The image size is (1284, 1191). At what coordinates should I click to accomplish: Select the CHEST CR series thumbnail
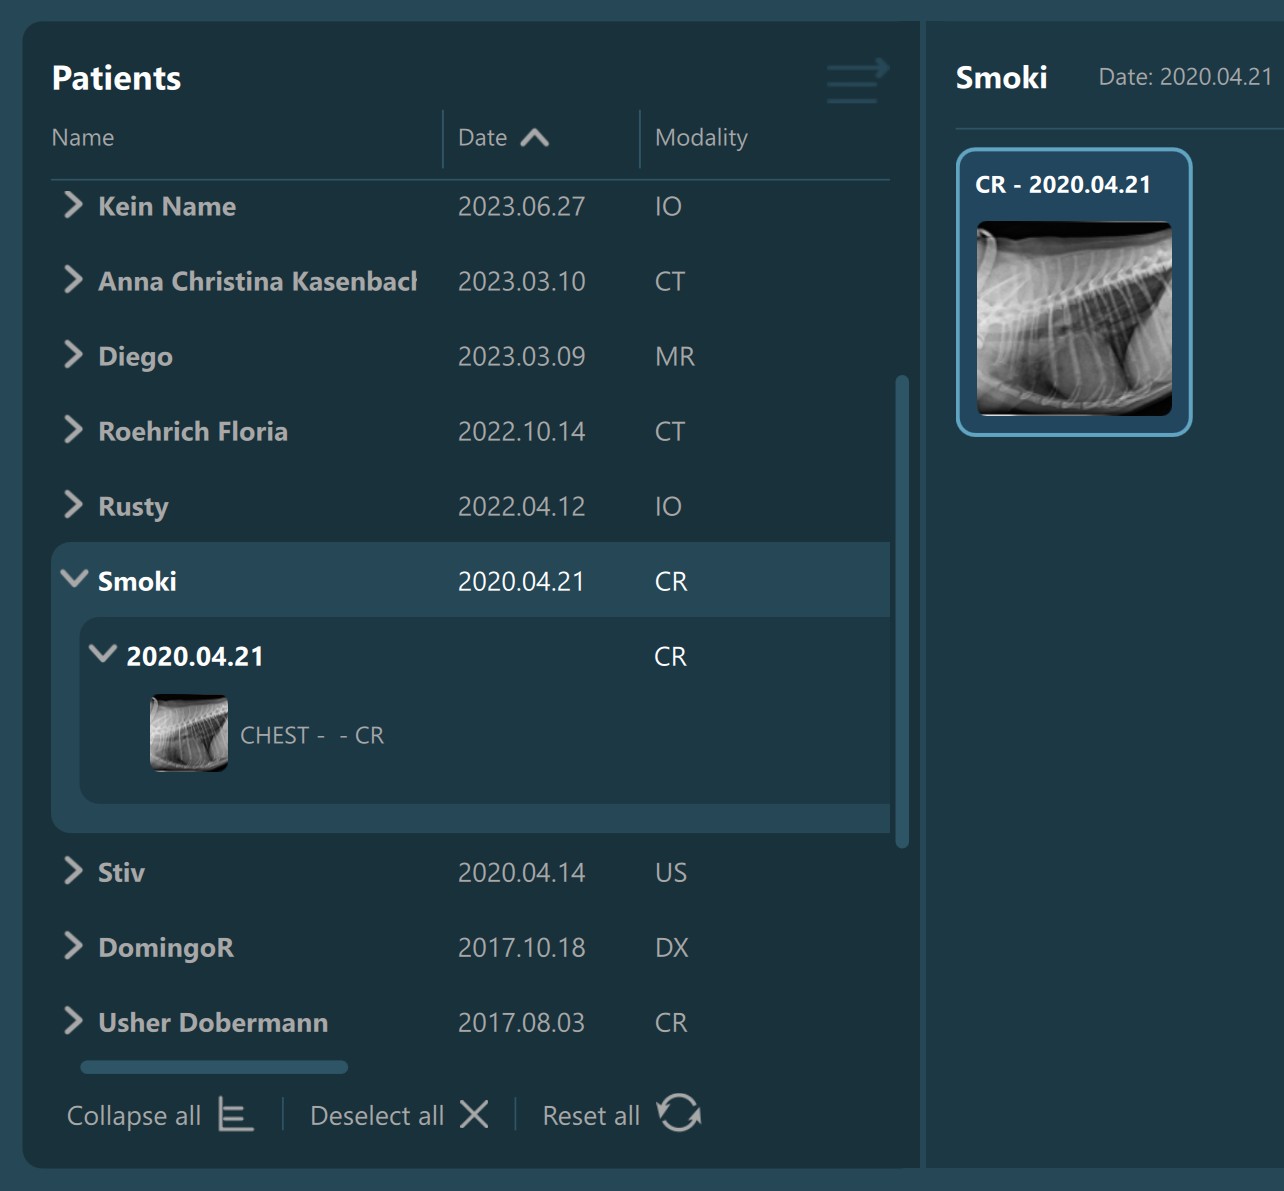point(189,734)
